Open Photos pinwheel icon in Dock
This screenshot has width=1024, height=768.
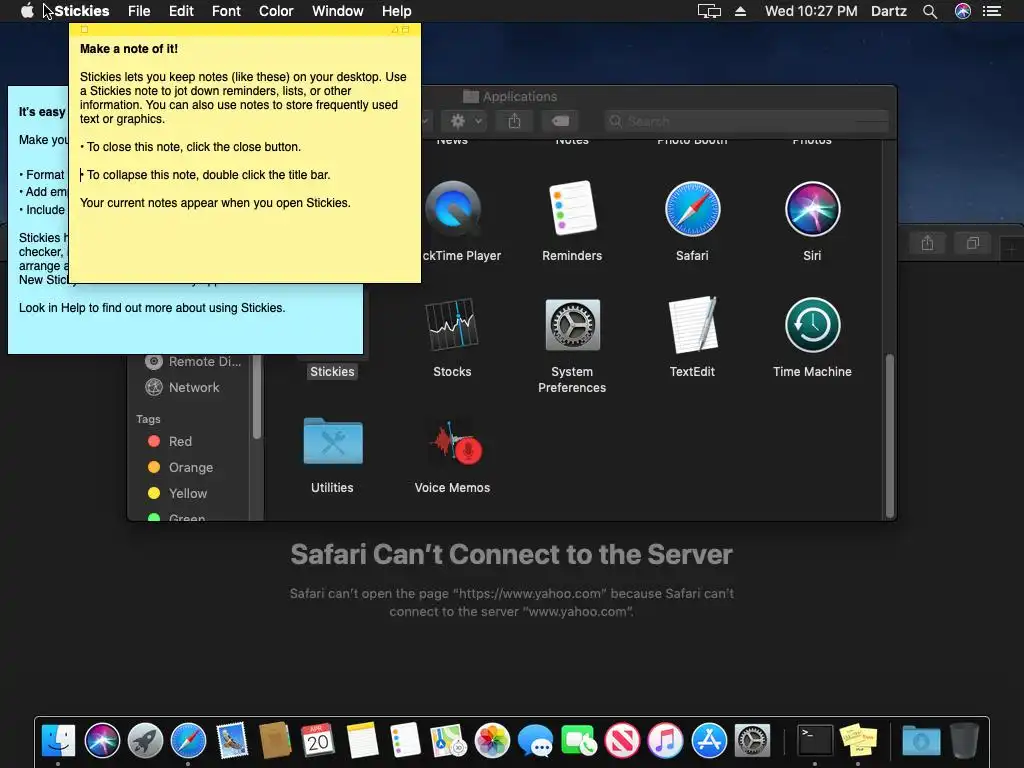coord(492,741)
